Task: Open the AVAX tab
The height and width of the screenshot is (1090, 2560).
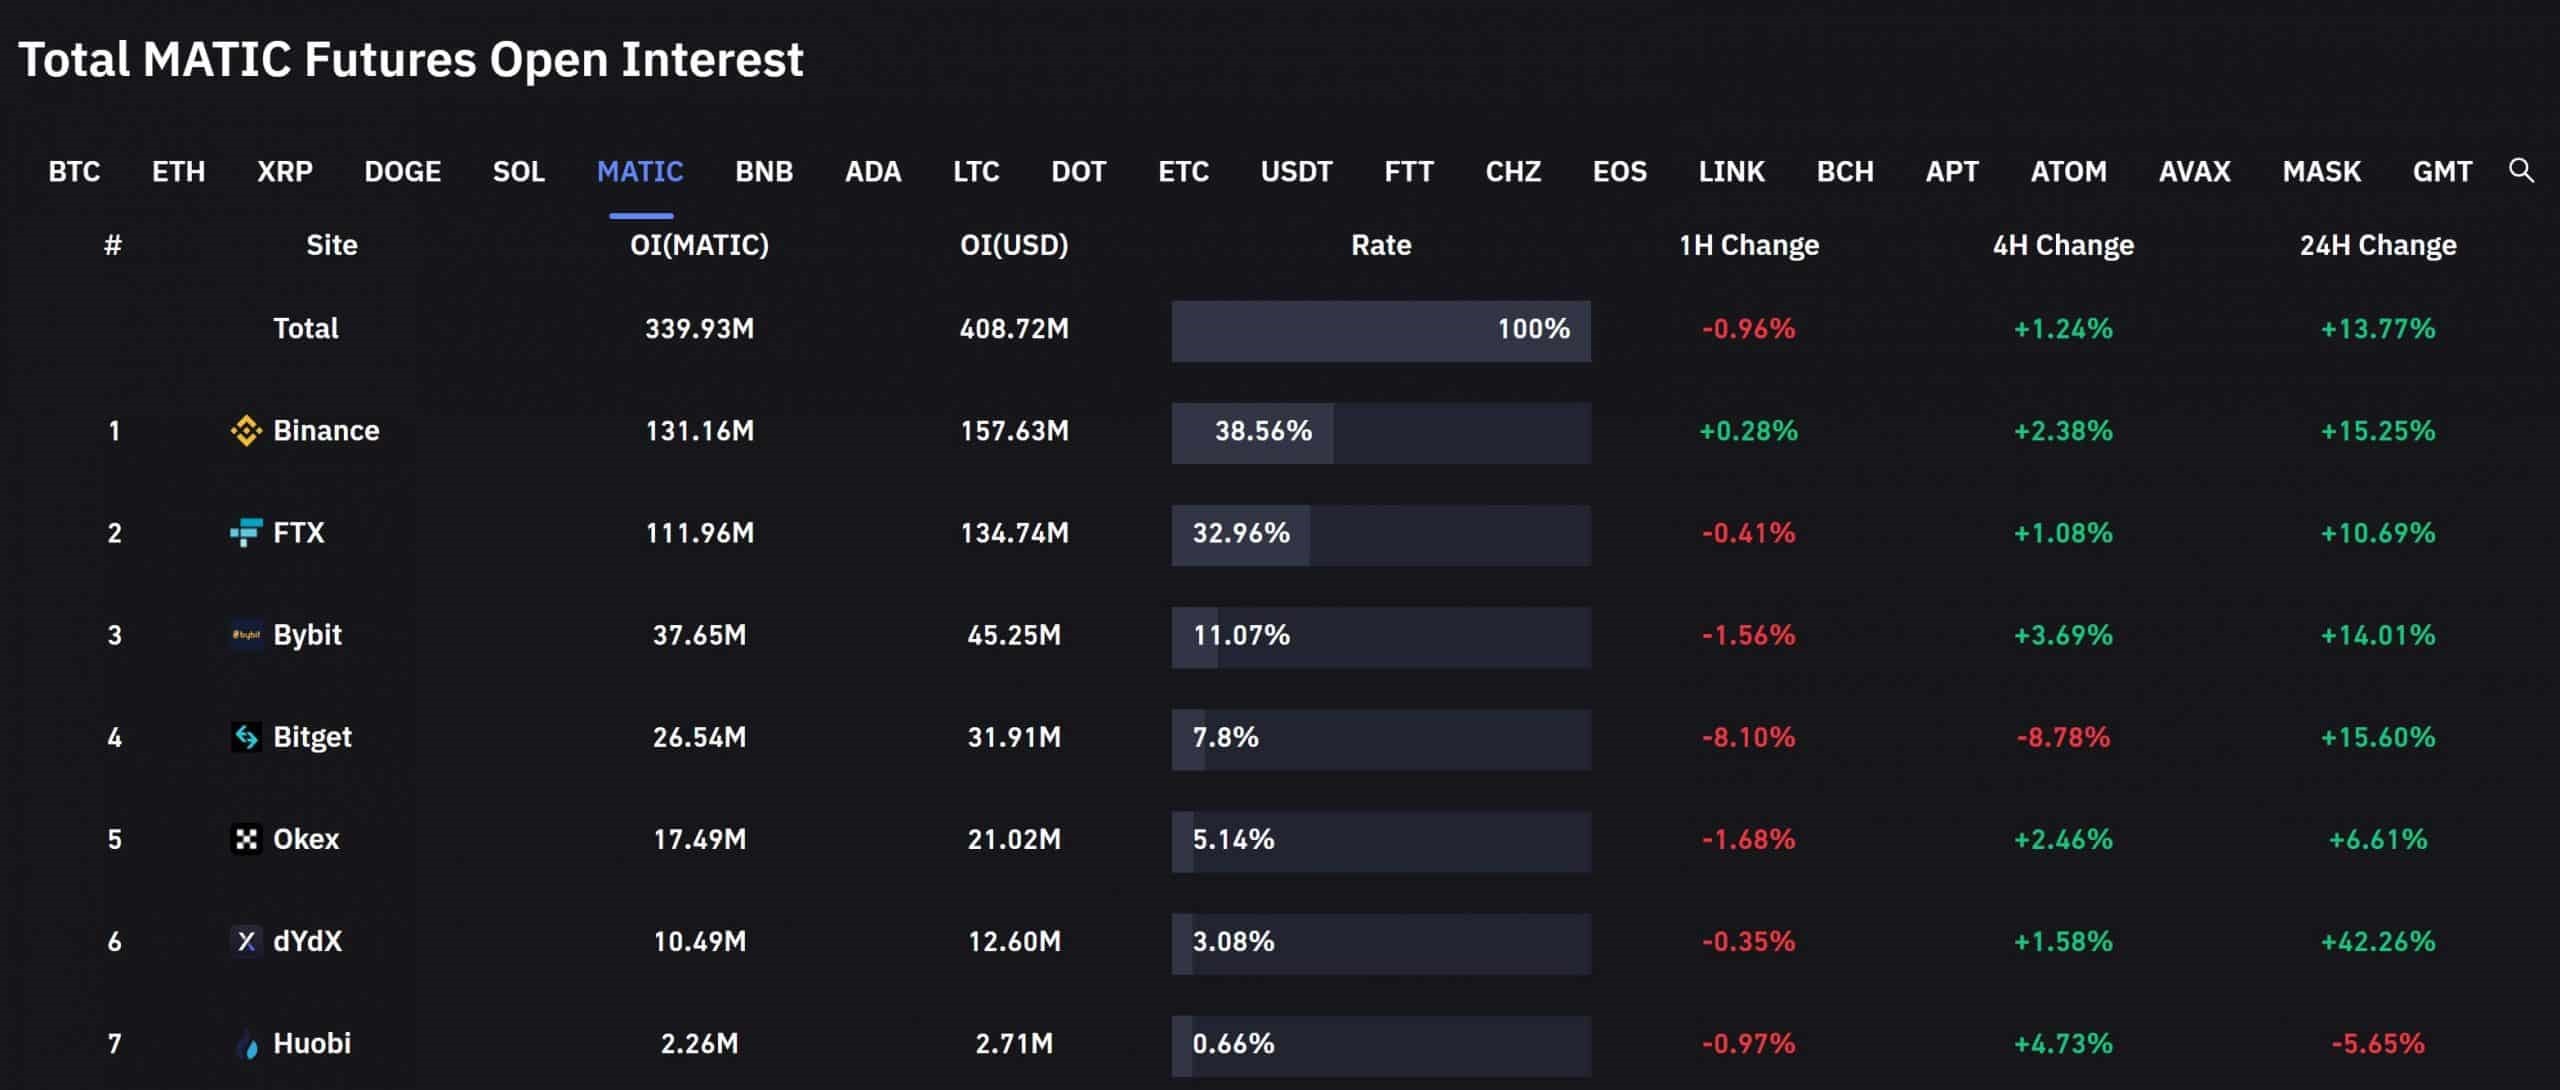Action: click(x=2194, y=172)
